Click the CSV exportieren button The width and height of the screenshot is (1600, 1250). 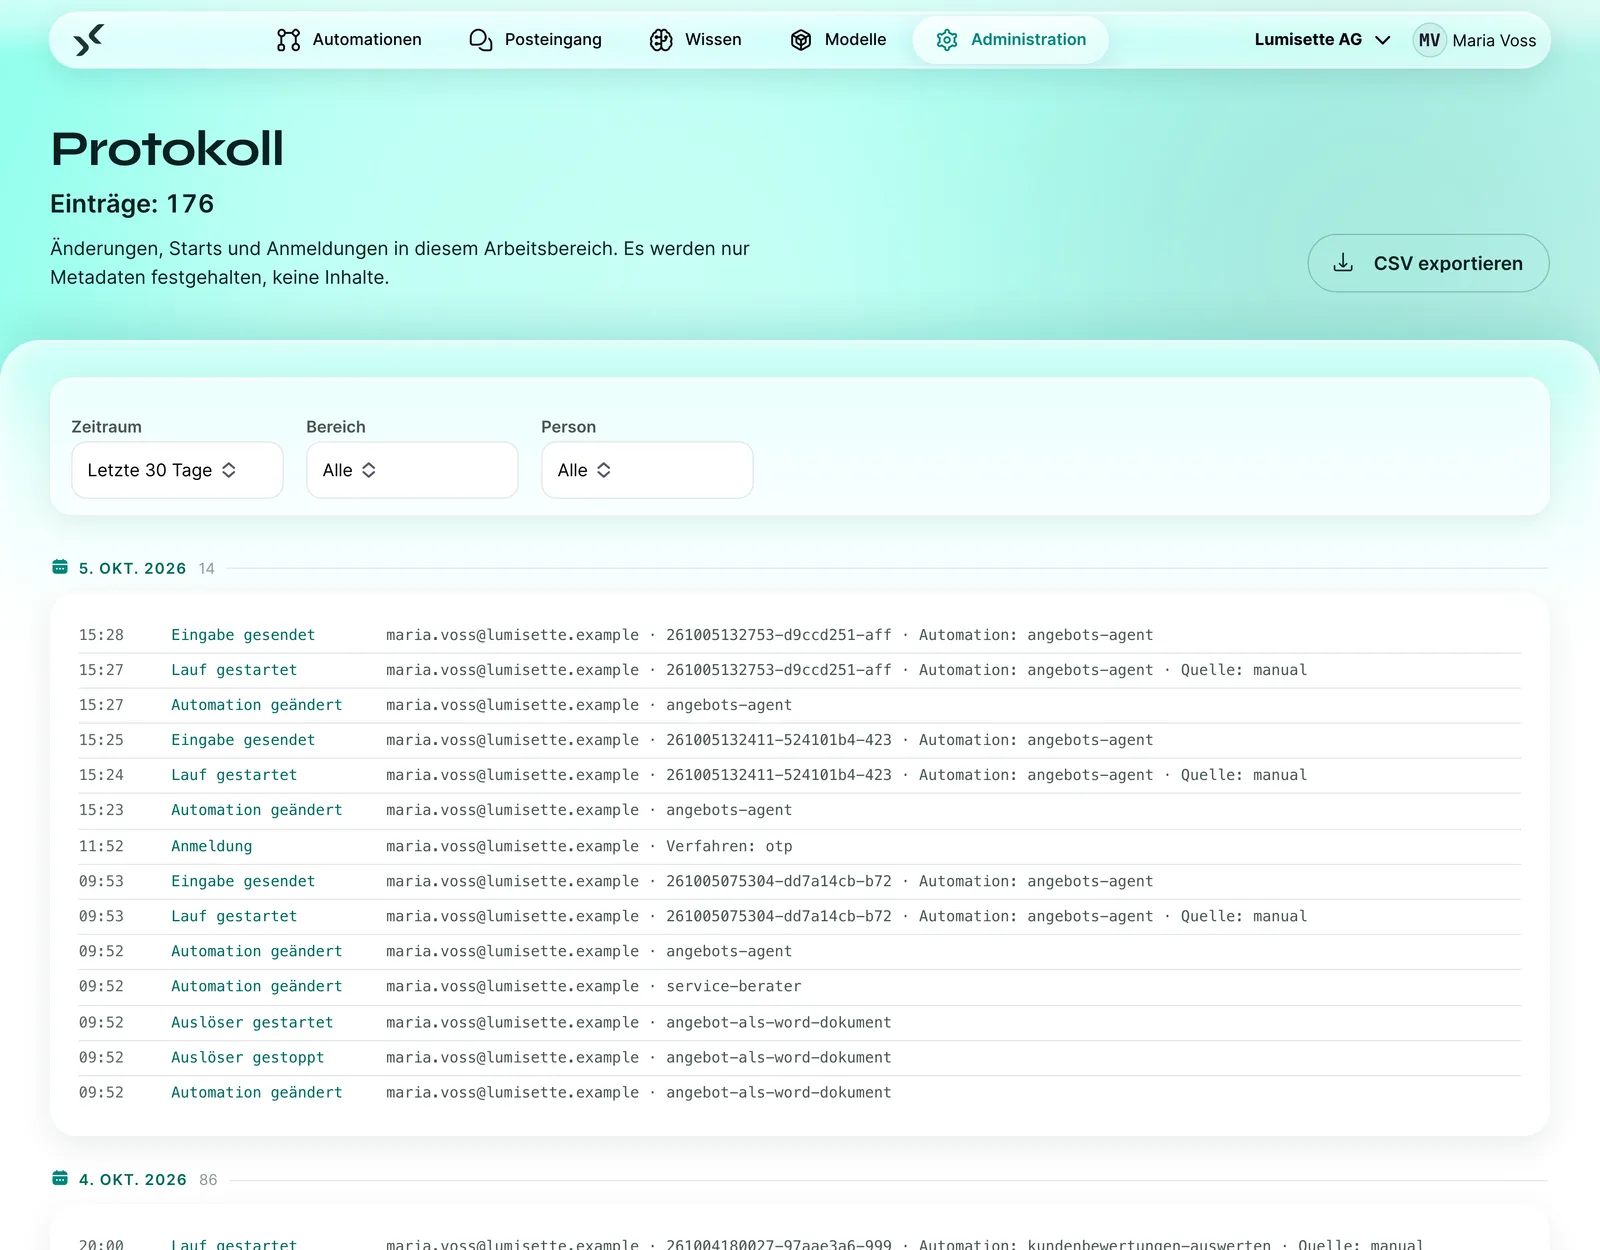[1428, 263]
